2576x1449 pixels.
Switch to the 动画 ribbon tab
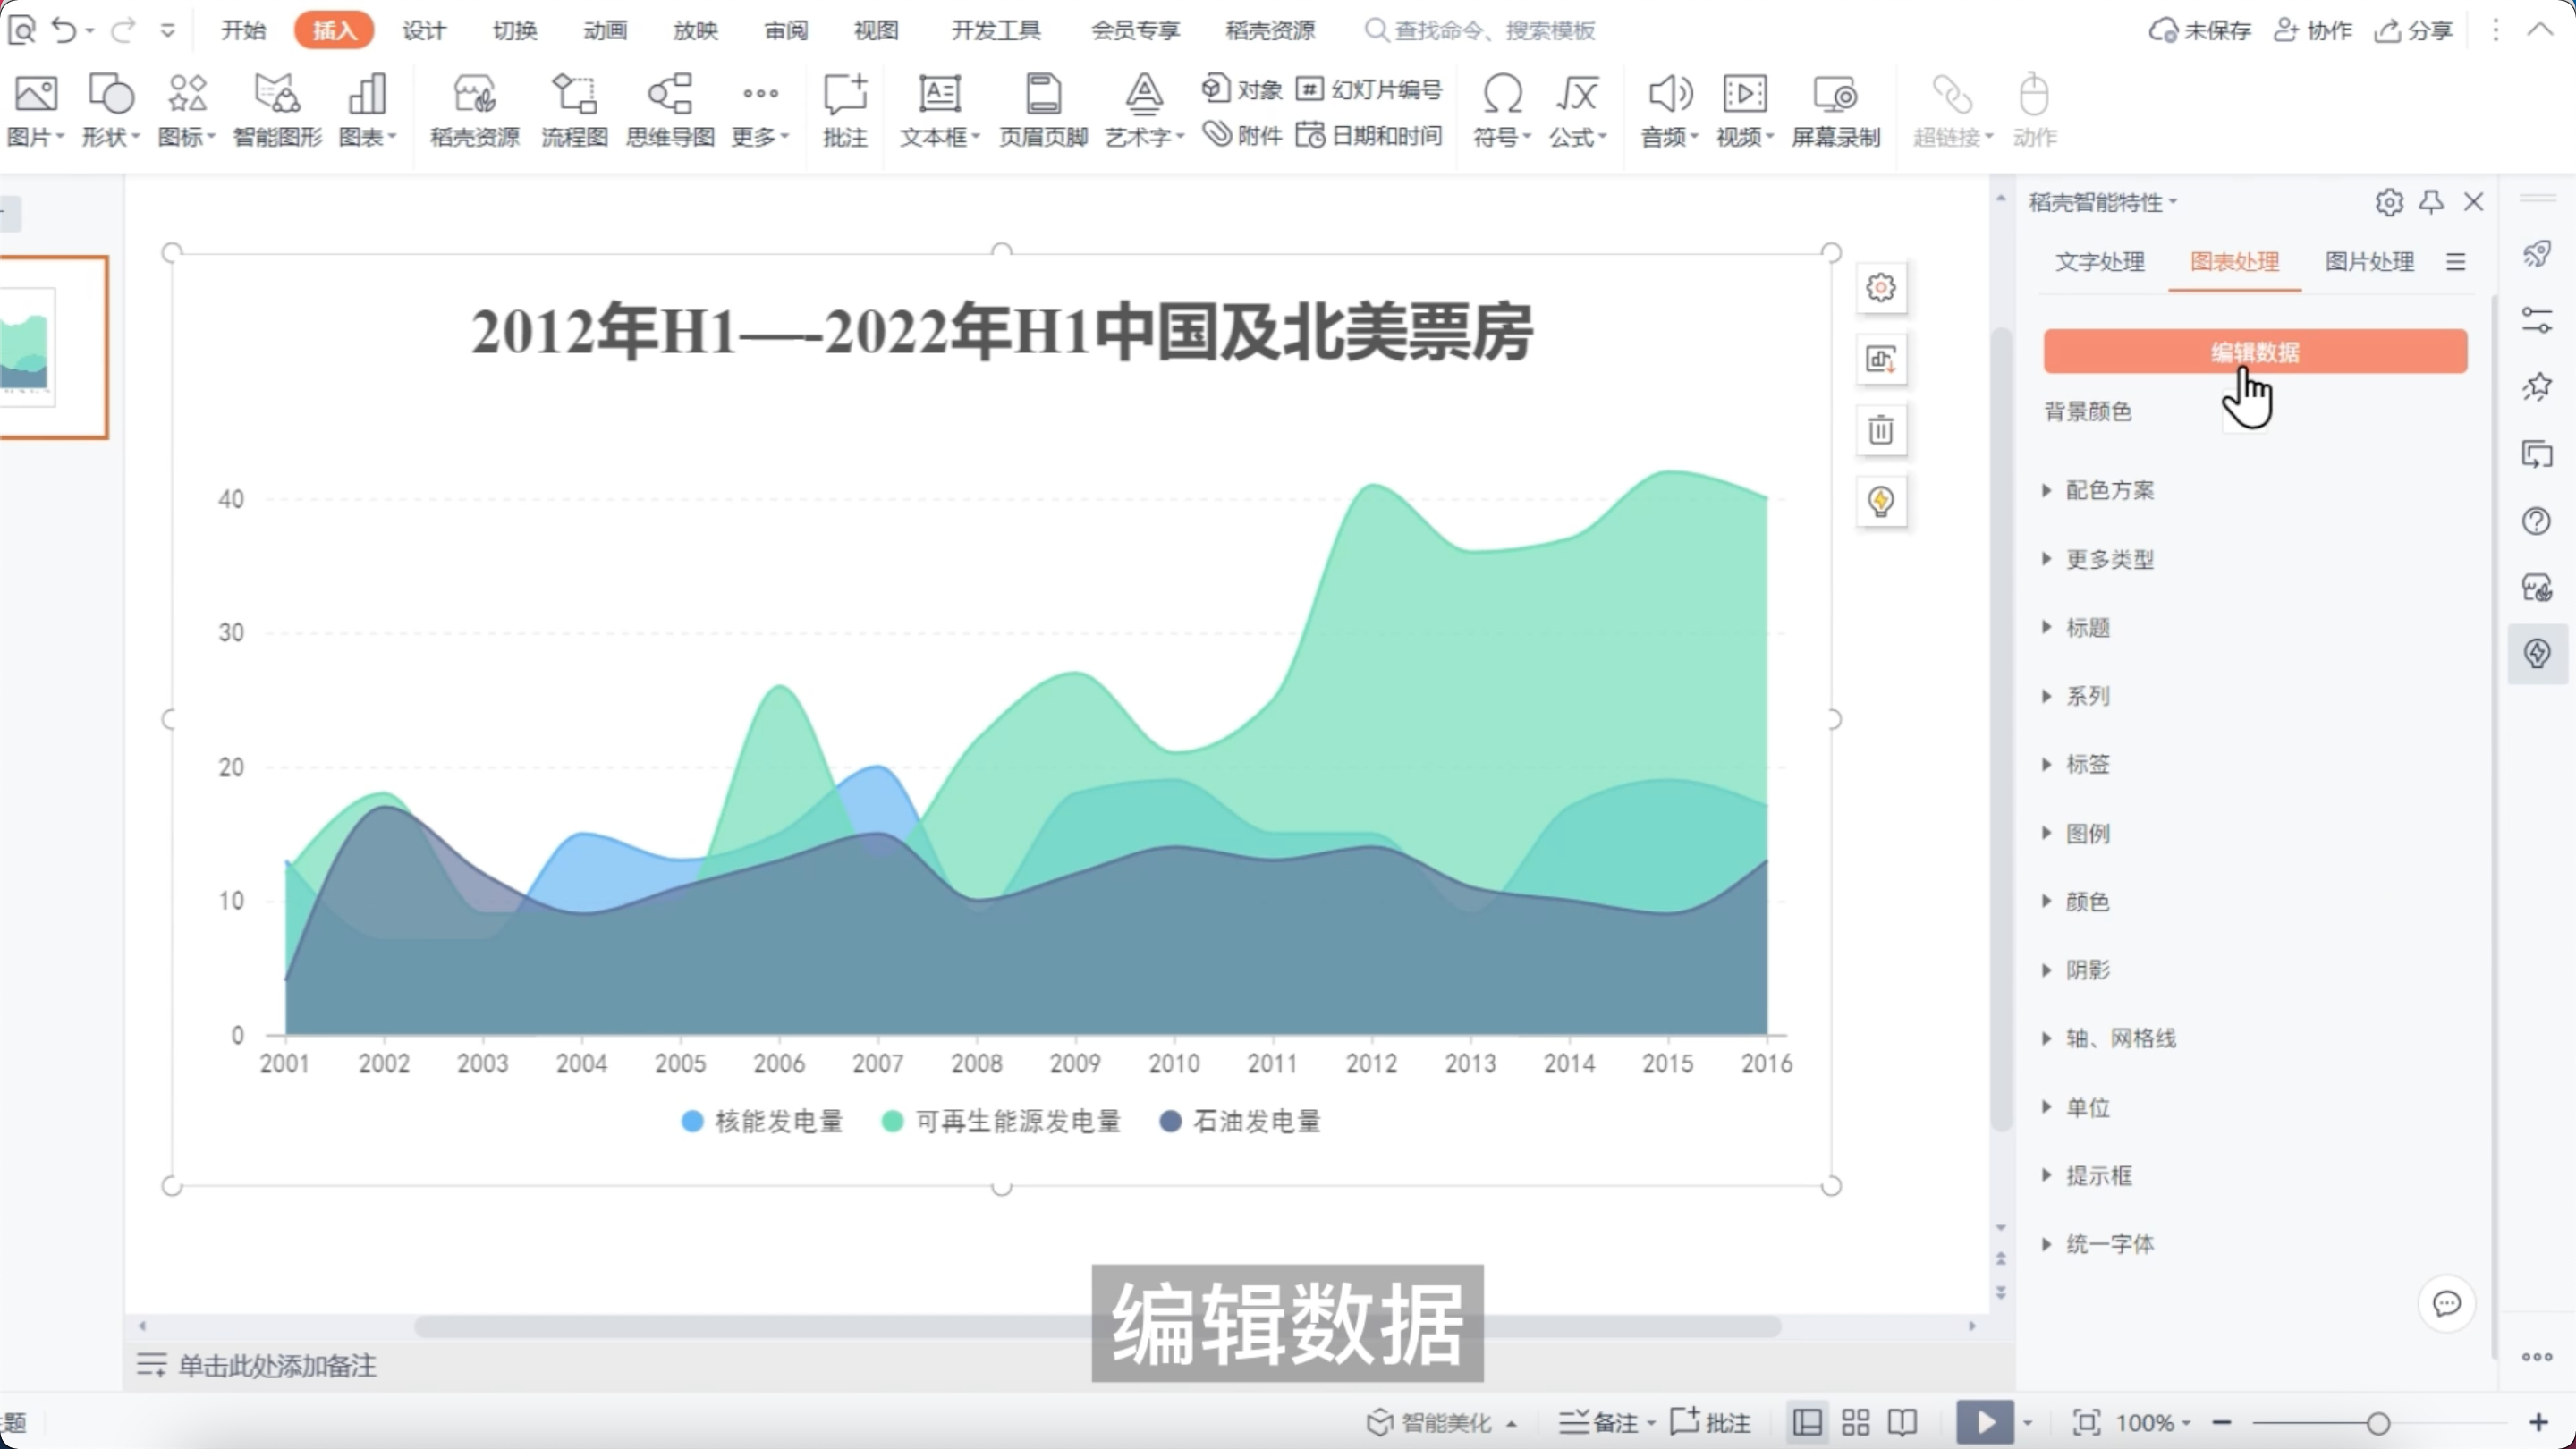click(605, 30)
